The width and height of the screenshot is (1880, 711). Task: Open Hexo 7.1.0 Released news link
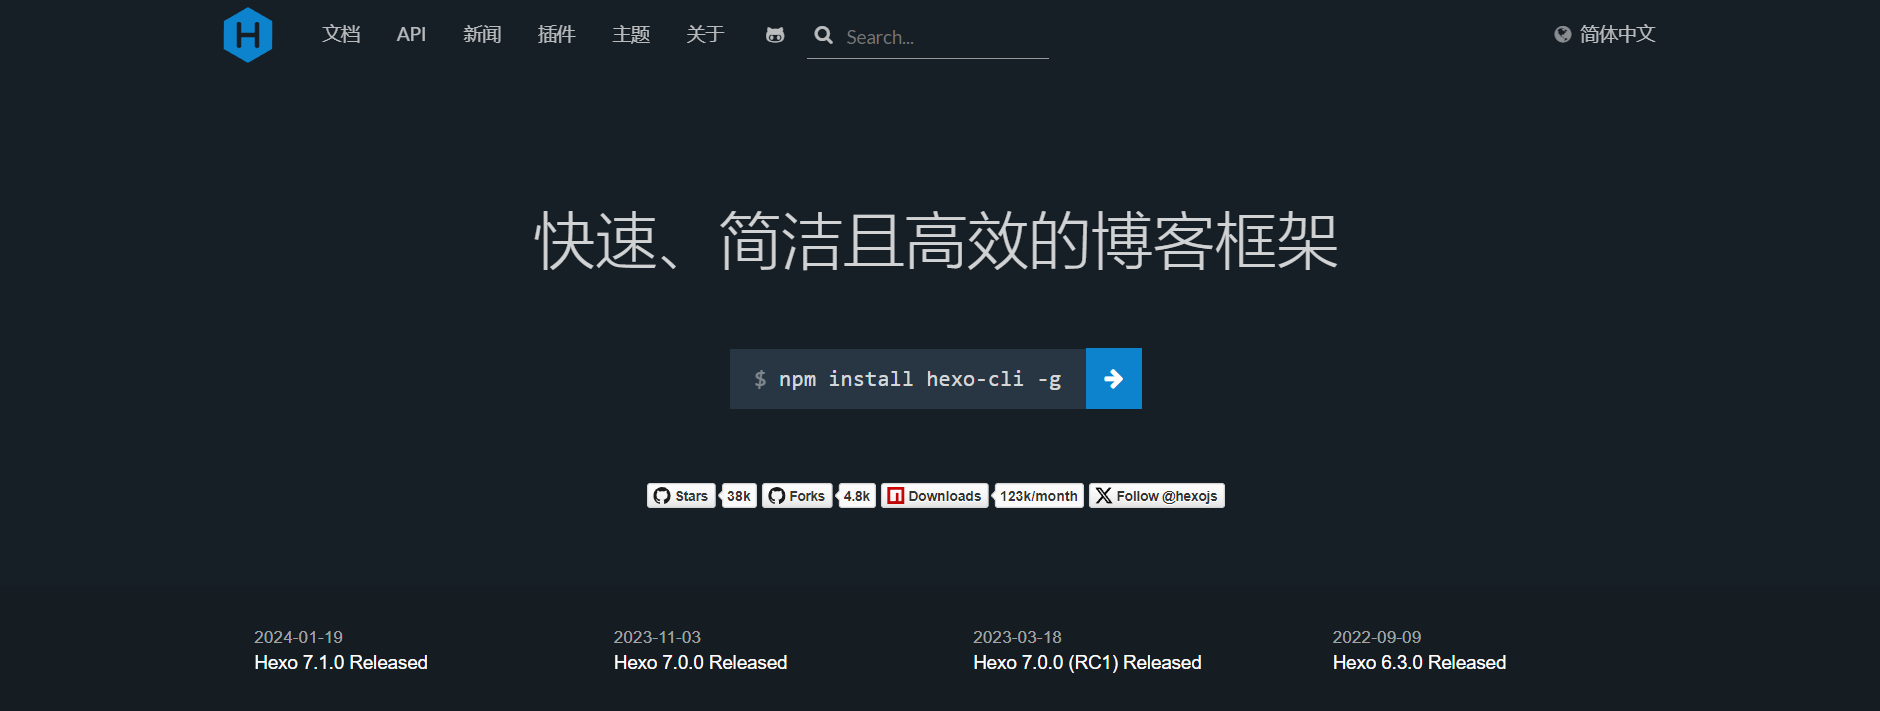point(341,663)
